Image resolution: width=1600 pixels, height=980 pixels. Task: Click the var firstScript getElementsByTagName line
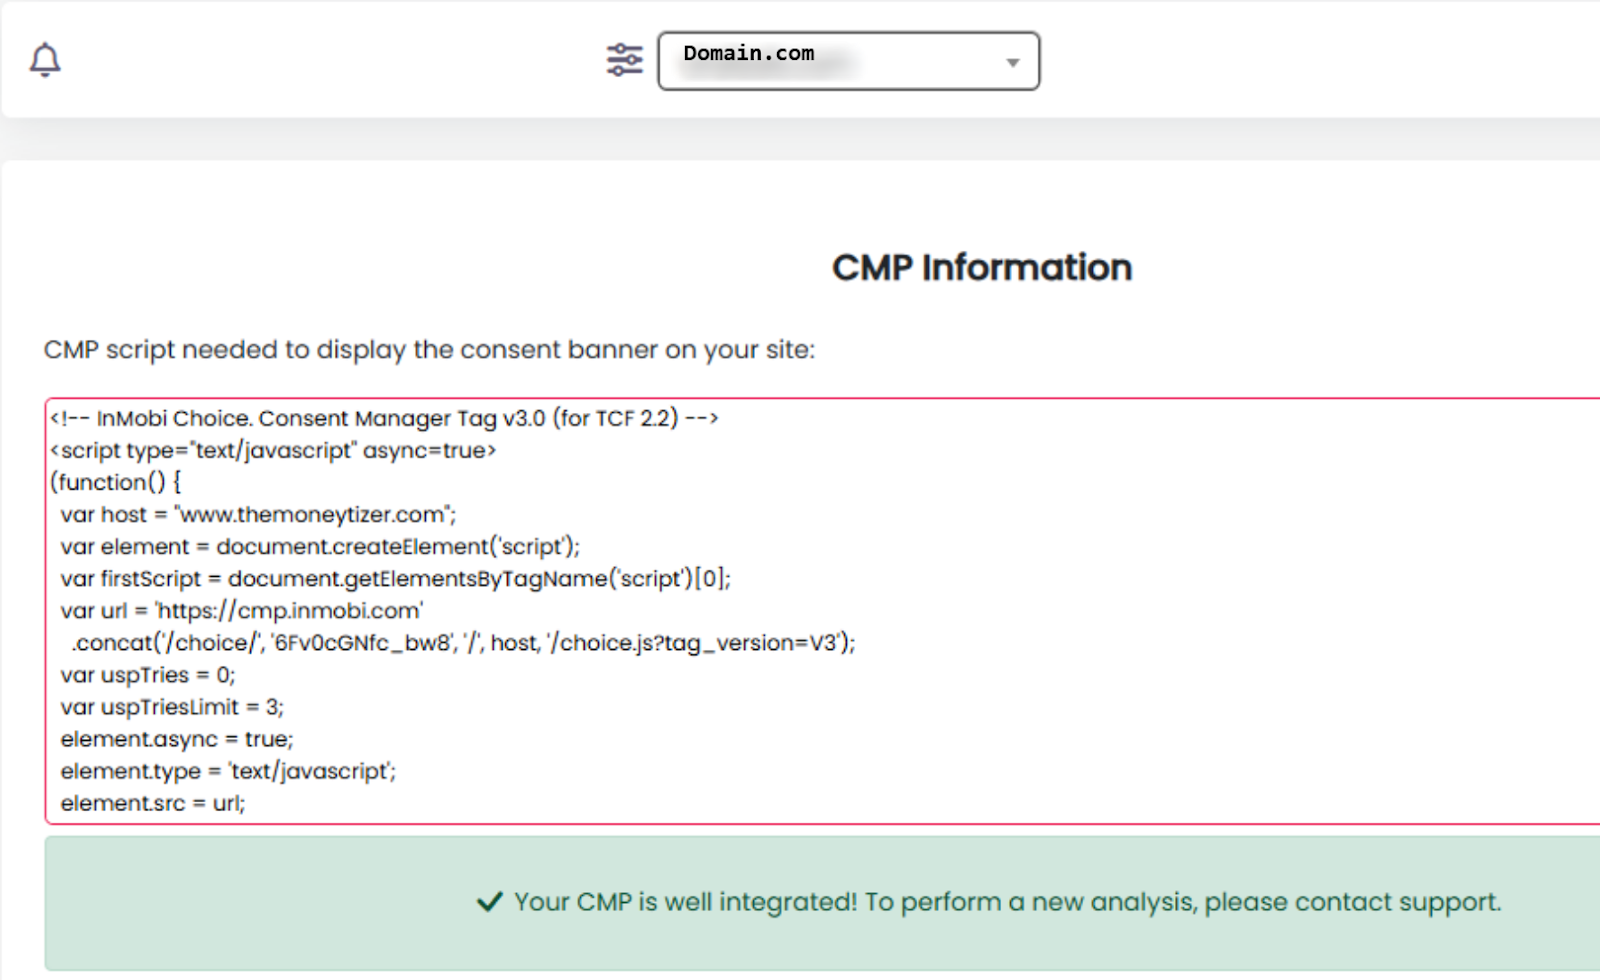coord(395,578)
